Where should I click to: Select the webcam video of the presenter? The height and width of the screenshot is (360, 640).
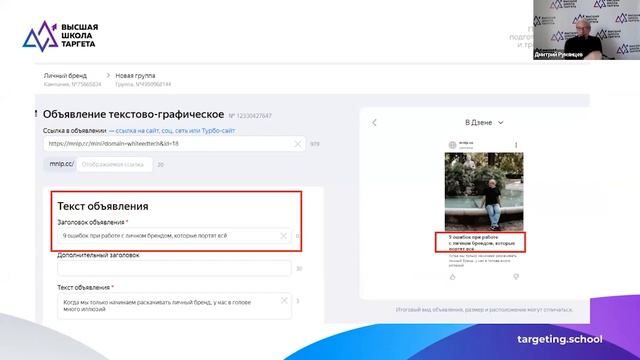click(x=587, y=30)
